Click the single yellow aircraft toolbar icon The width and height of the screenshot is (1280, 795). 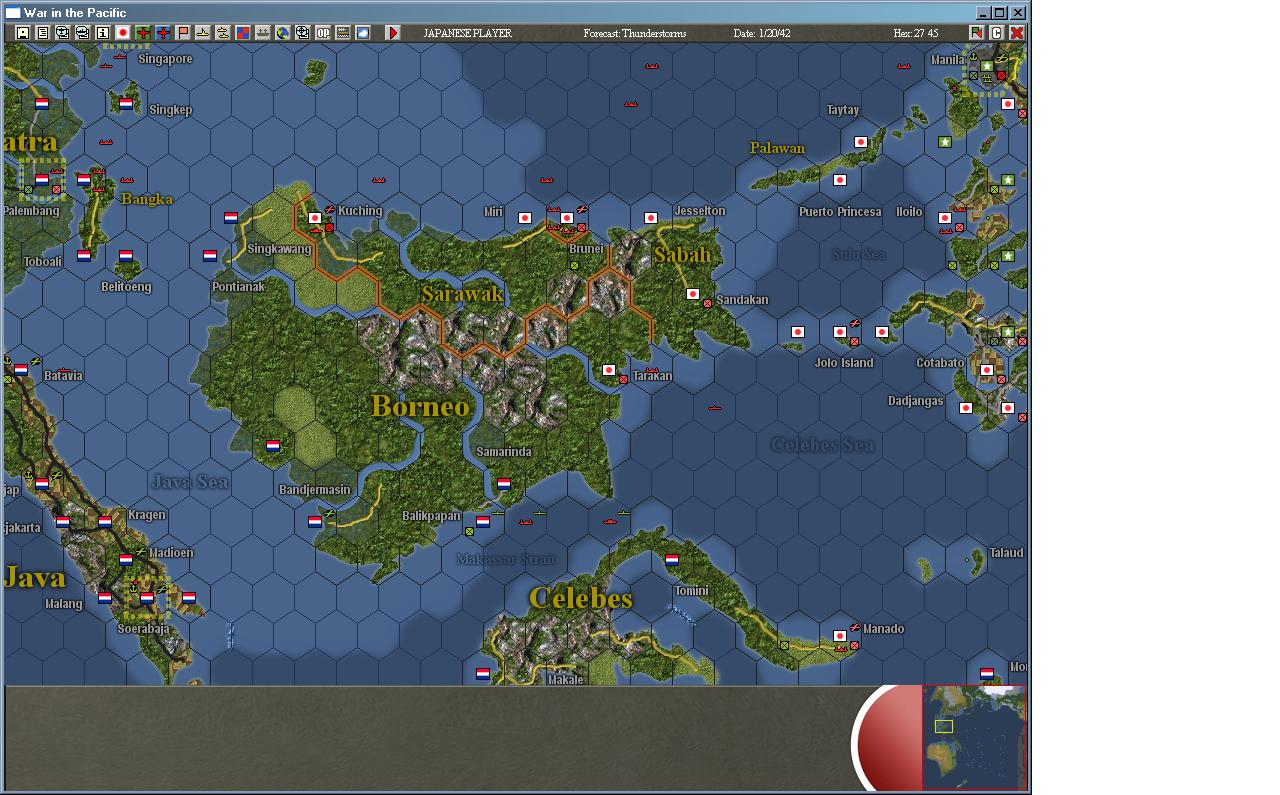[x=203, y=33]
